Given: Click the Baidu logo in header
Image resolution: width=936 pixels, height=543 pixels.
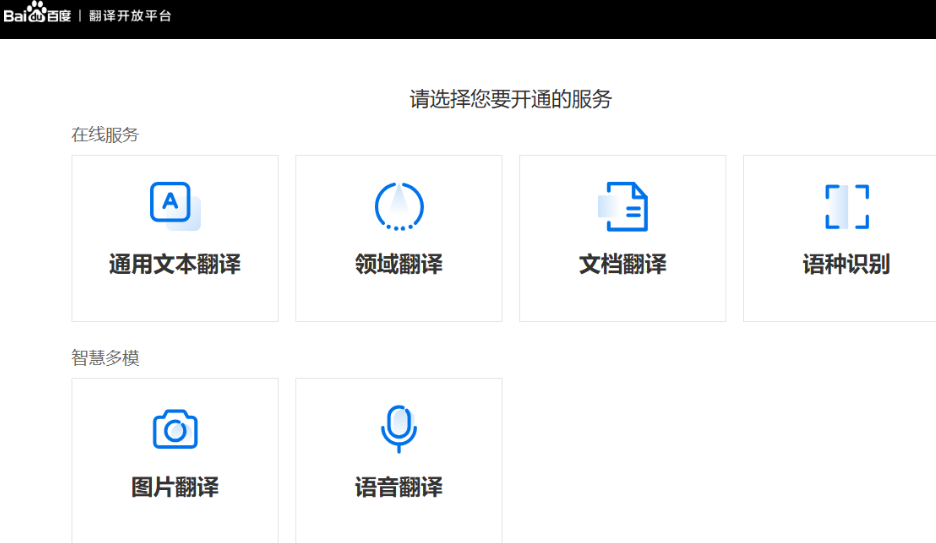Looking at the screenshot, I should (x=37, y=14).
